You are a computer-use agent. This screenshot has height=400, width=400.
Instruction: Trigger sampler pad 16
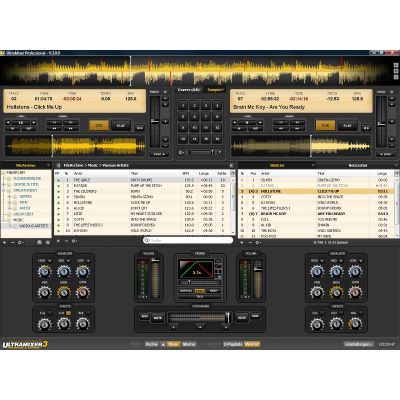[217, 139]
